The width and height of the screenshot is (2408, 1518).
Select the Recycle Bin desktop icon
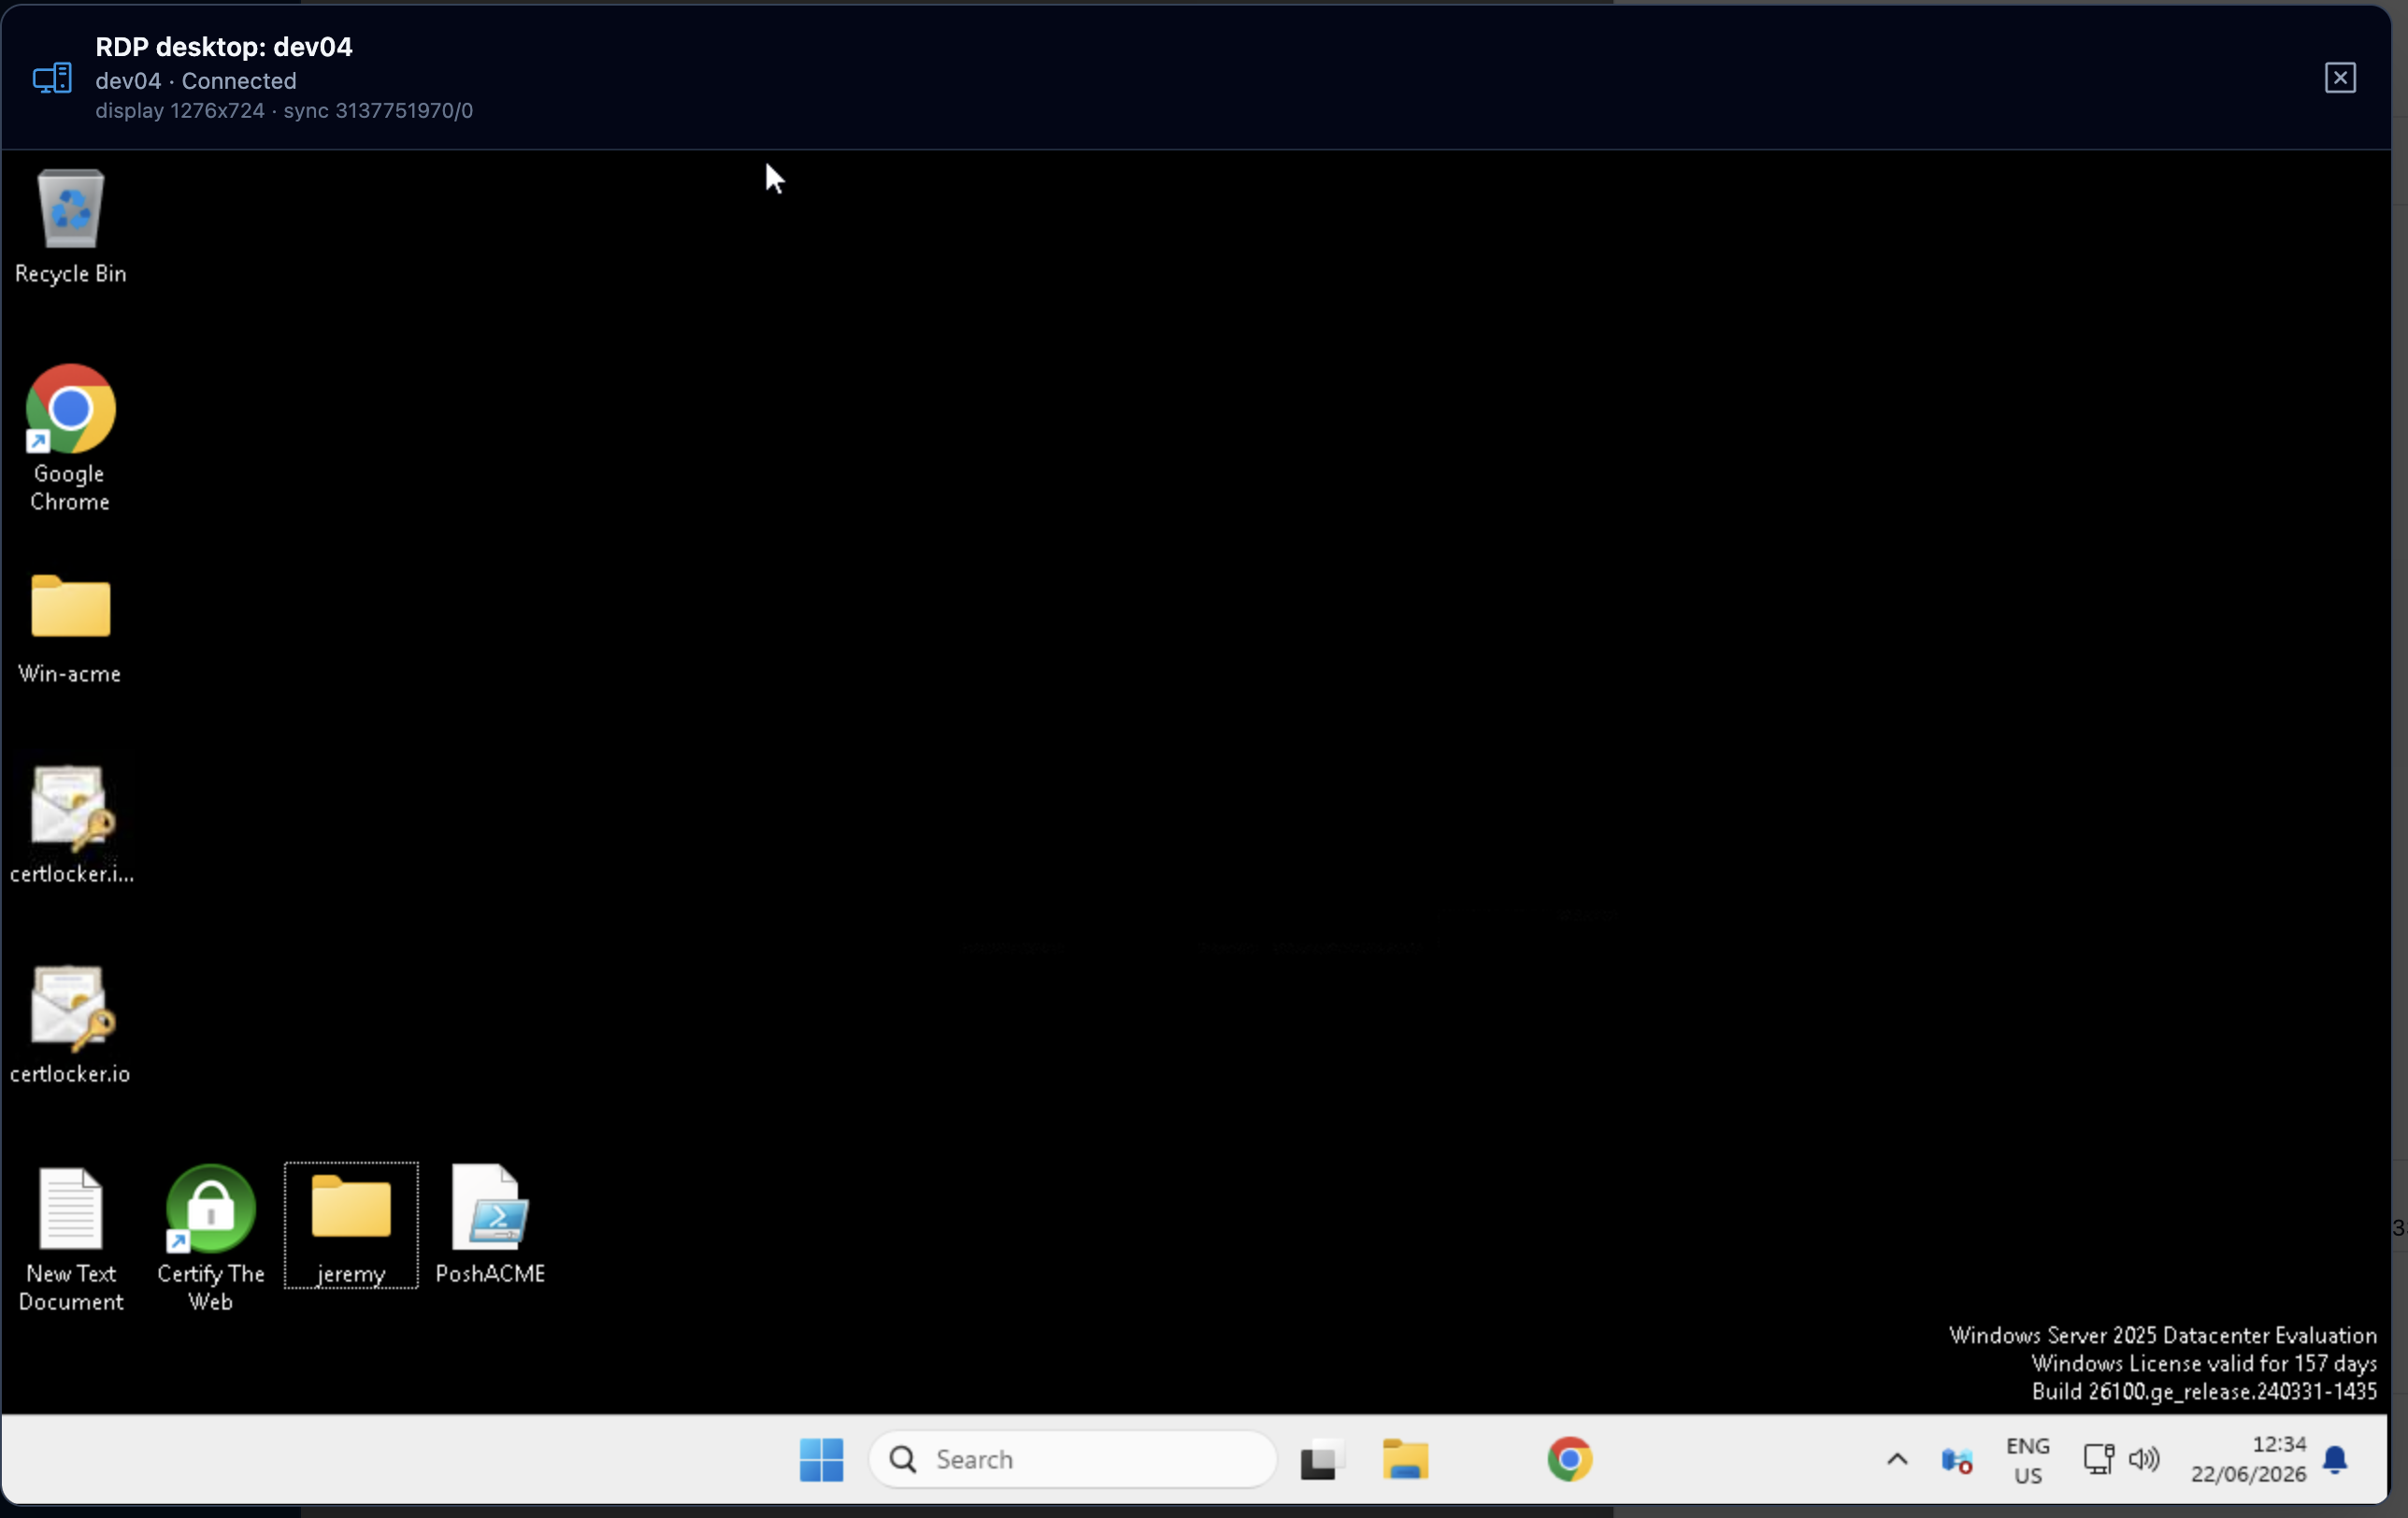(70, 226)
